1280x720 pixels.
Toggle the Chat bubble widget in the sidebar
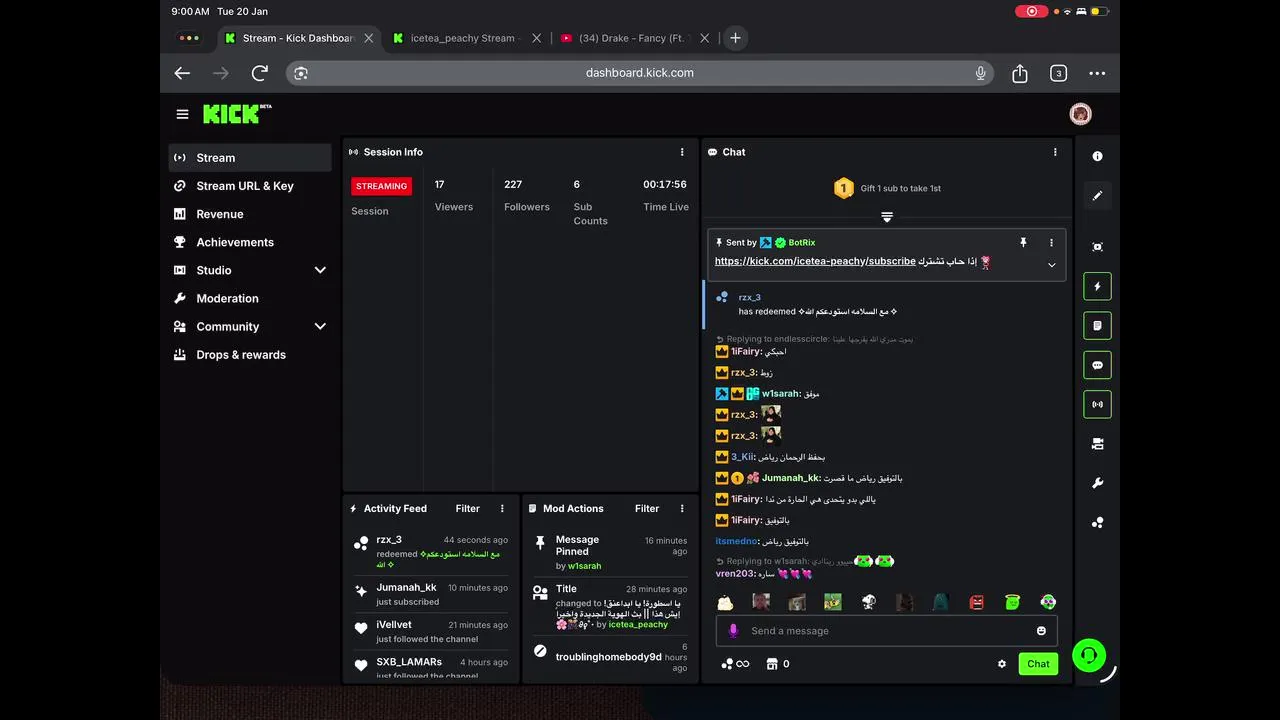(1097, 365)
